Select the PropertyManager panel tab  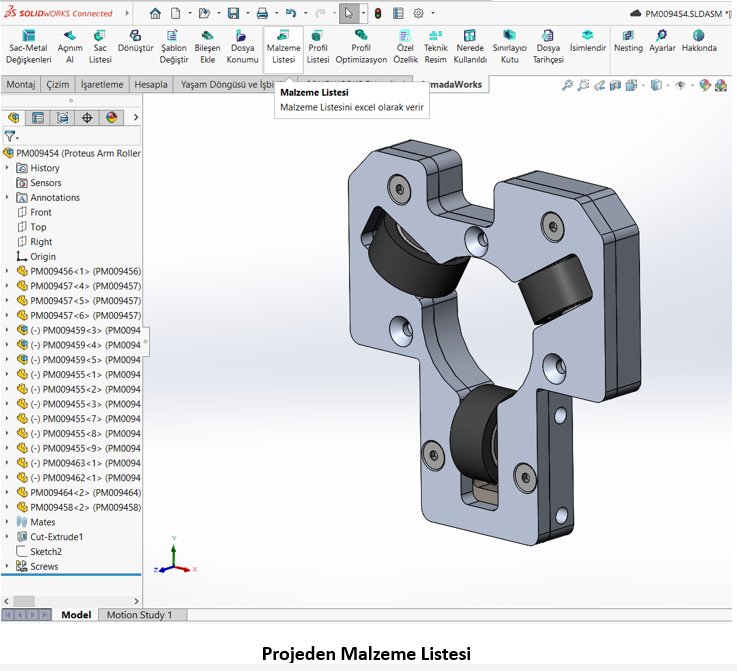(37, 117)
